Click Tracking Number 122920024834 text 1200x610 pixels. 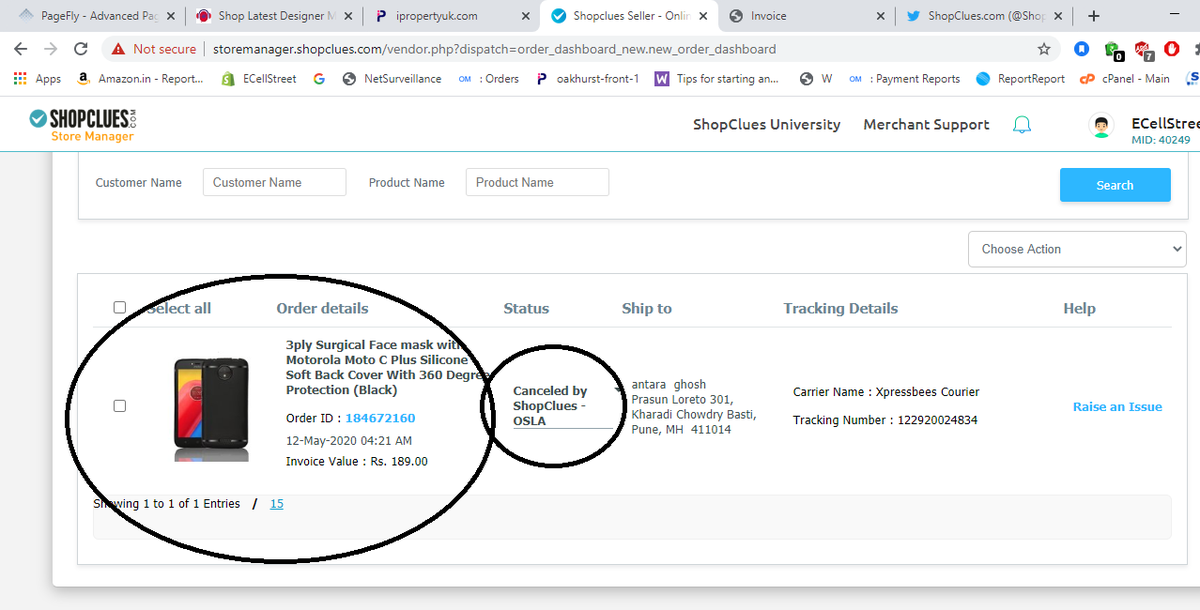885,420
